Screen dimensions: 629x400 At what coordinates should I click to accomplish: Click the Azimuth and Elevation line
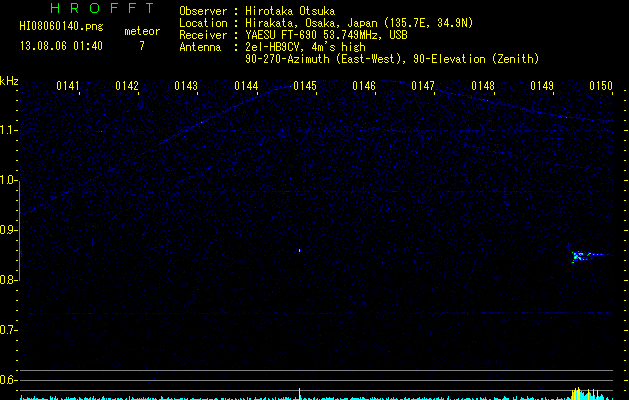392,59
